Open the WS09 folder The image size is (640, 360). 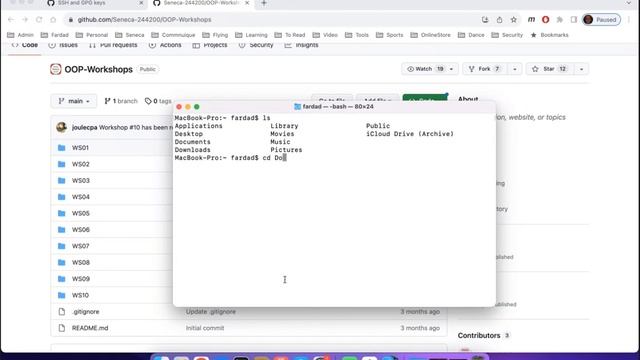(80, 279)
